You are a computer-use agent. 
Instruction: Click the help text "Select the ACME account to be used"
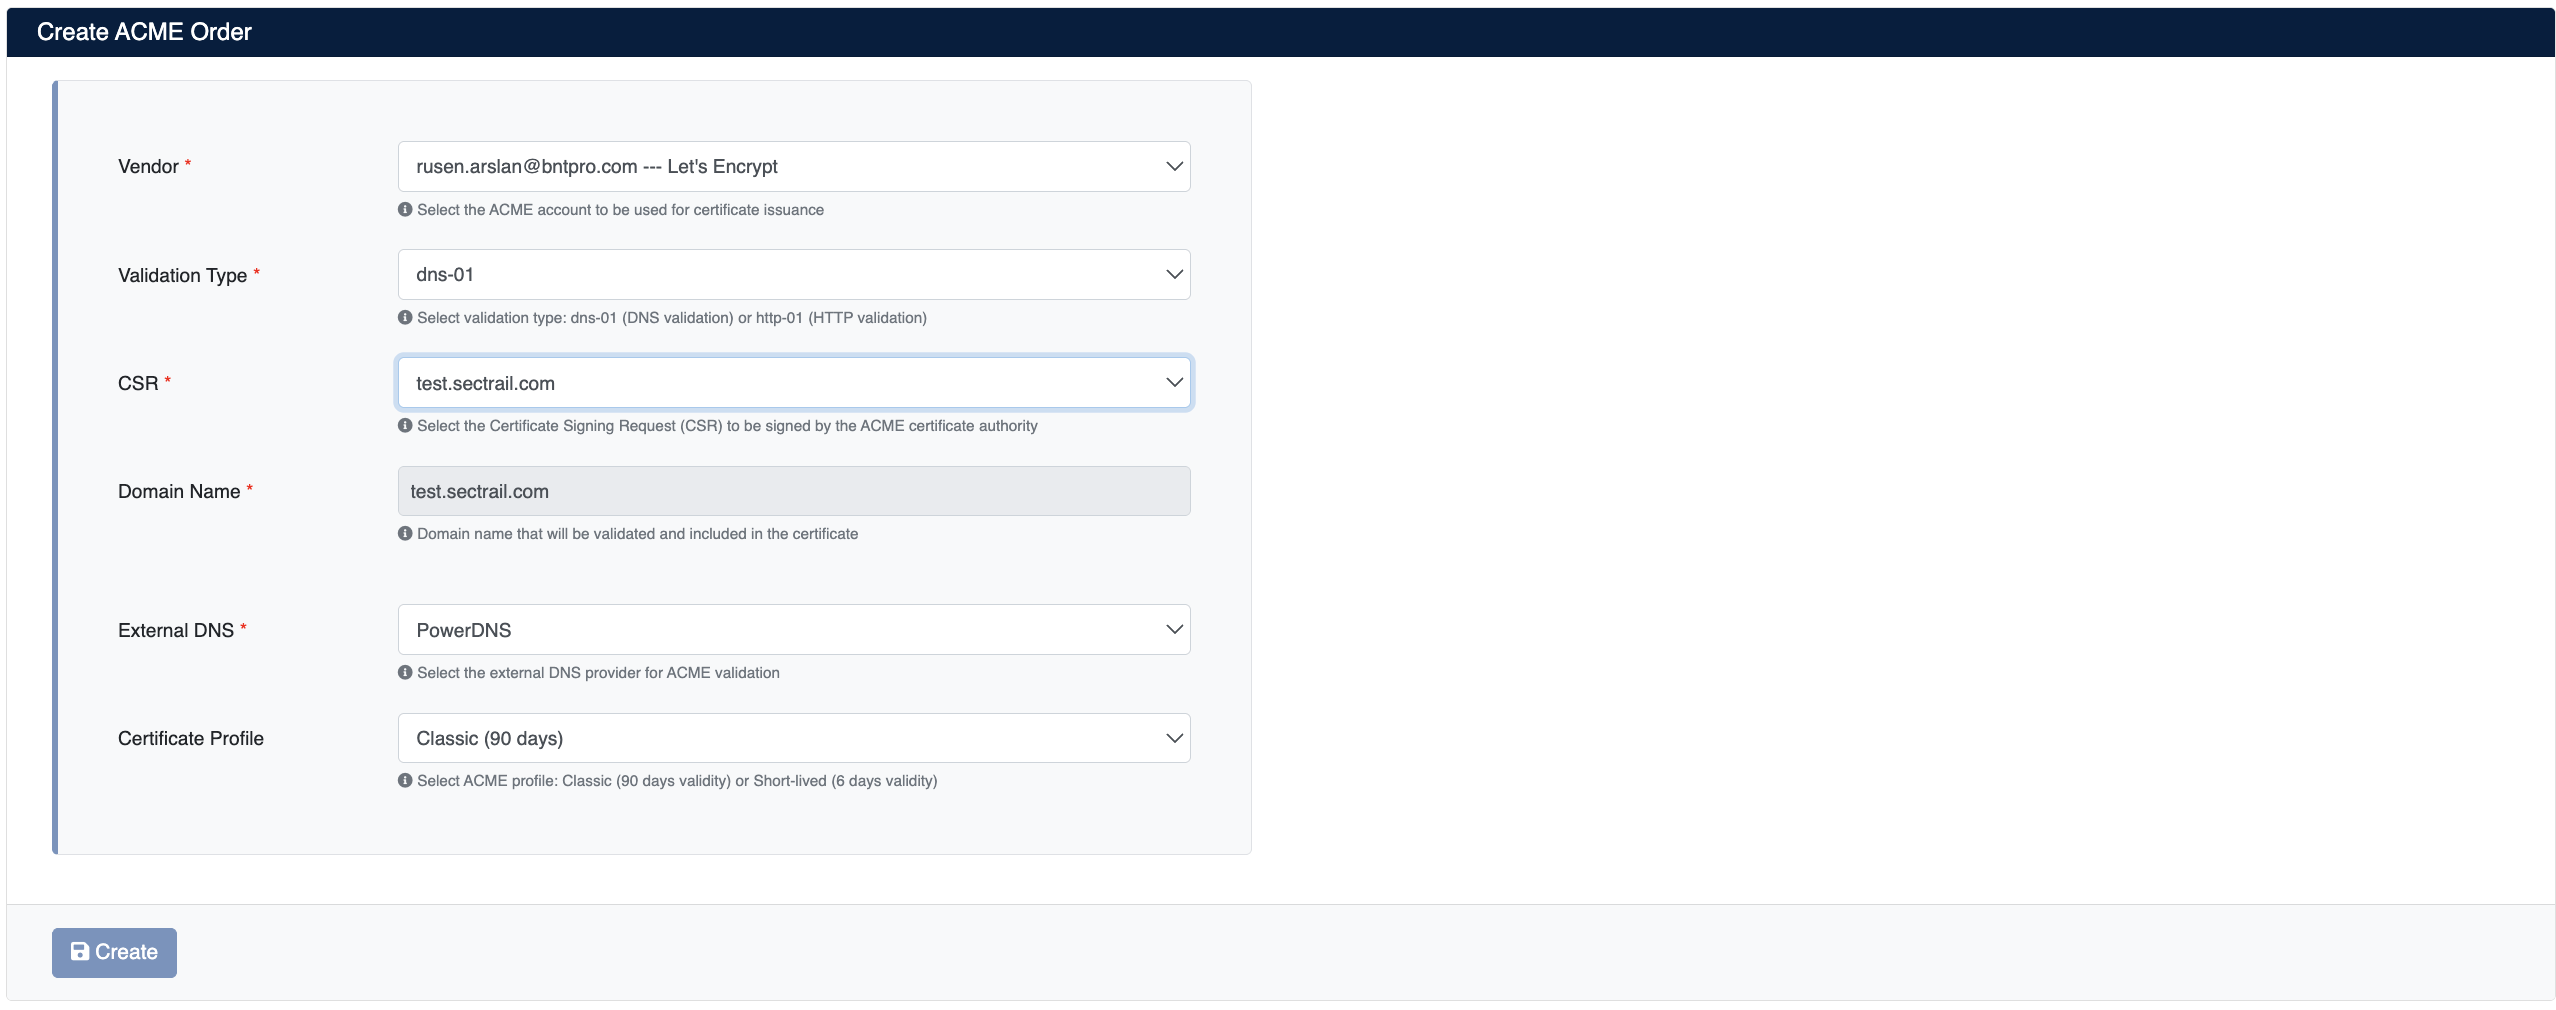coord(620,210)
